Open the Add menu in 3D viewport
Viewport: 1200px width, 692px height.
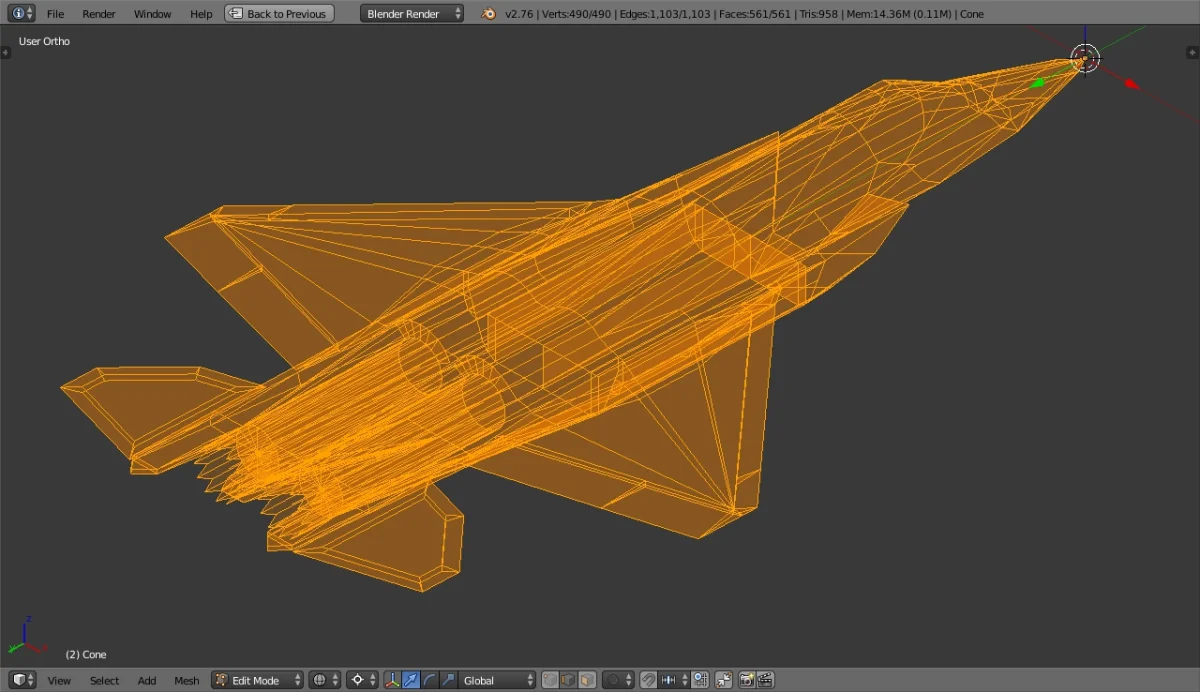click(x=147, y=681)
